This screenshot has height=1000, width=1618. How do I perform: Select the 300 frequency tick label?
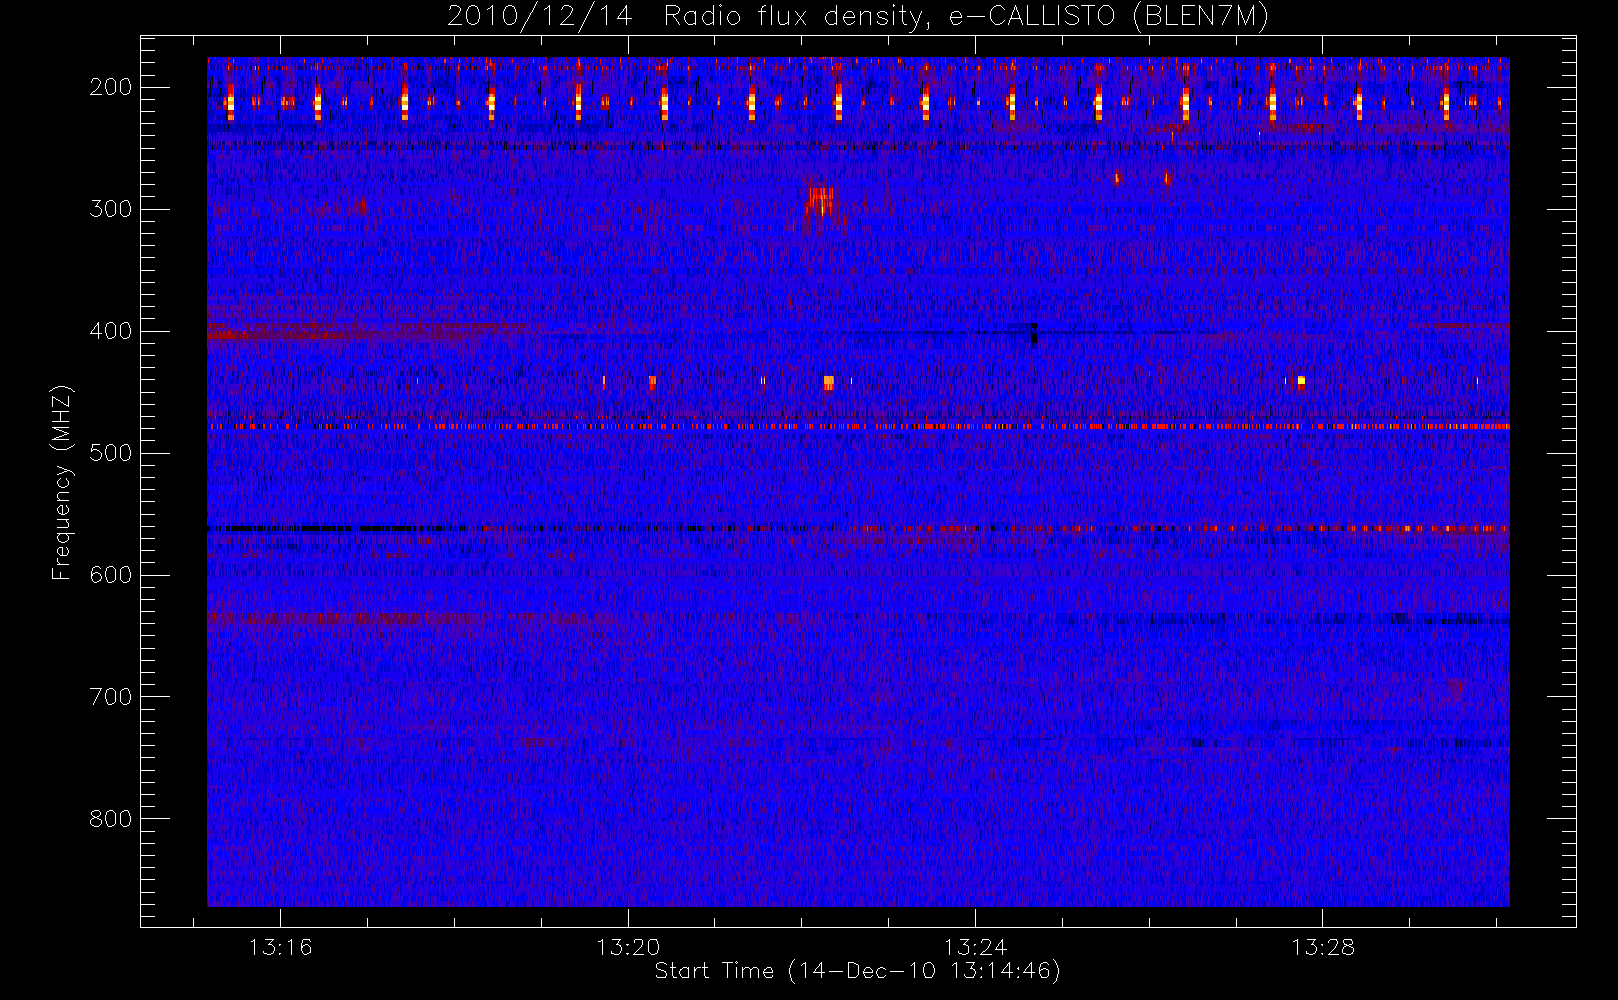111,209
